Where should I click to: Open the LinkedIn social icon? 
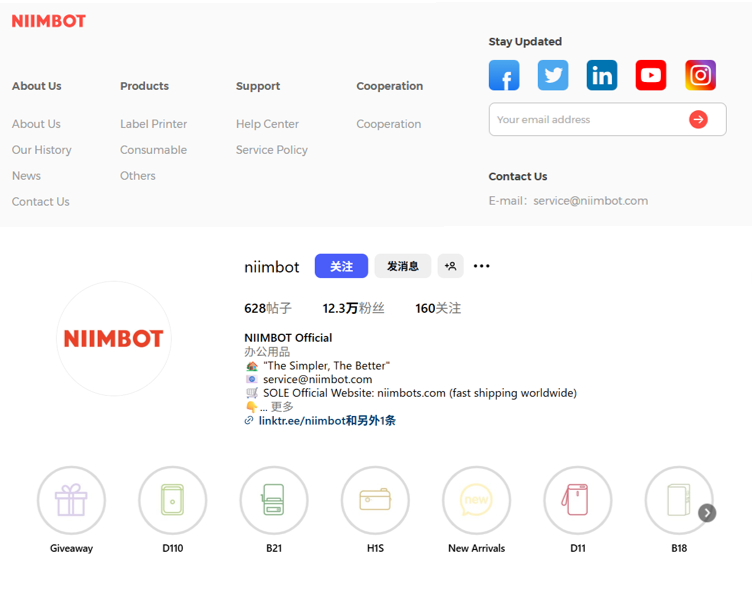(602, 76)
